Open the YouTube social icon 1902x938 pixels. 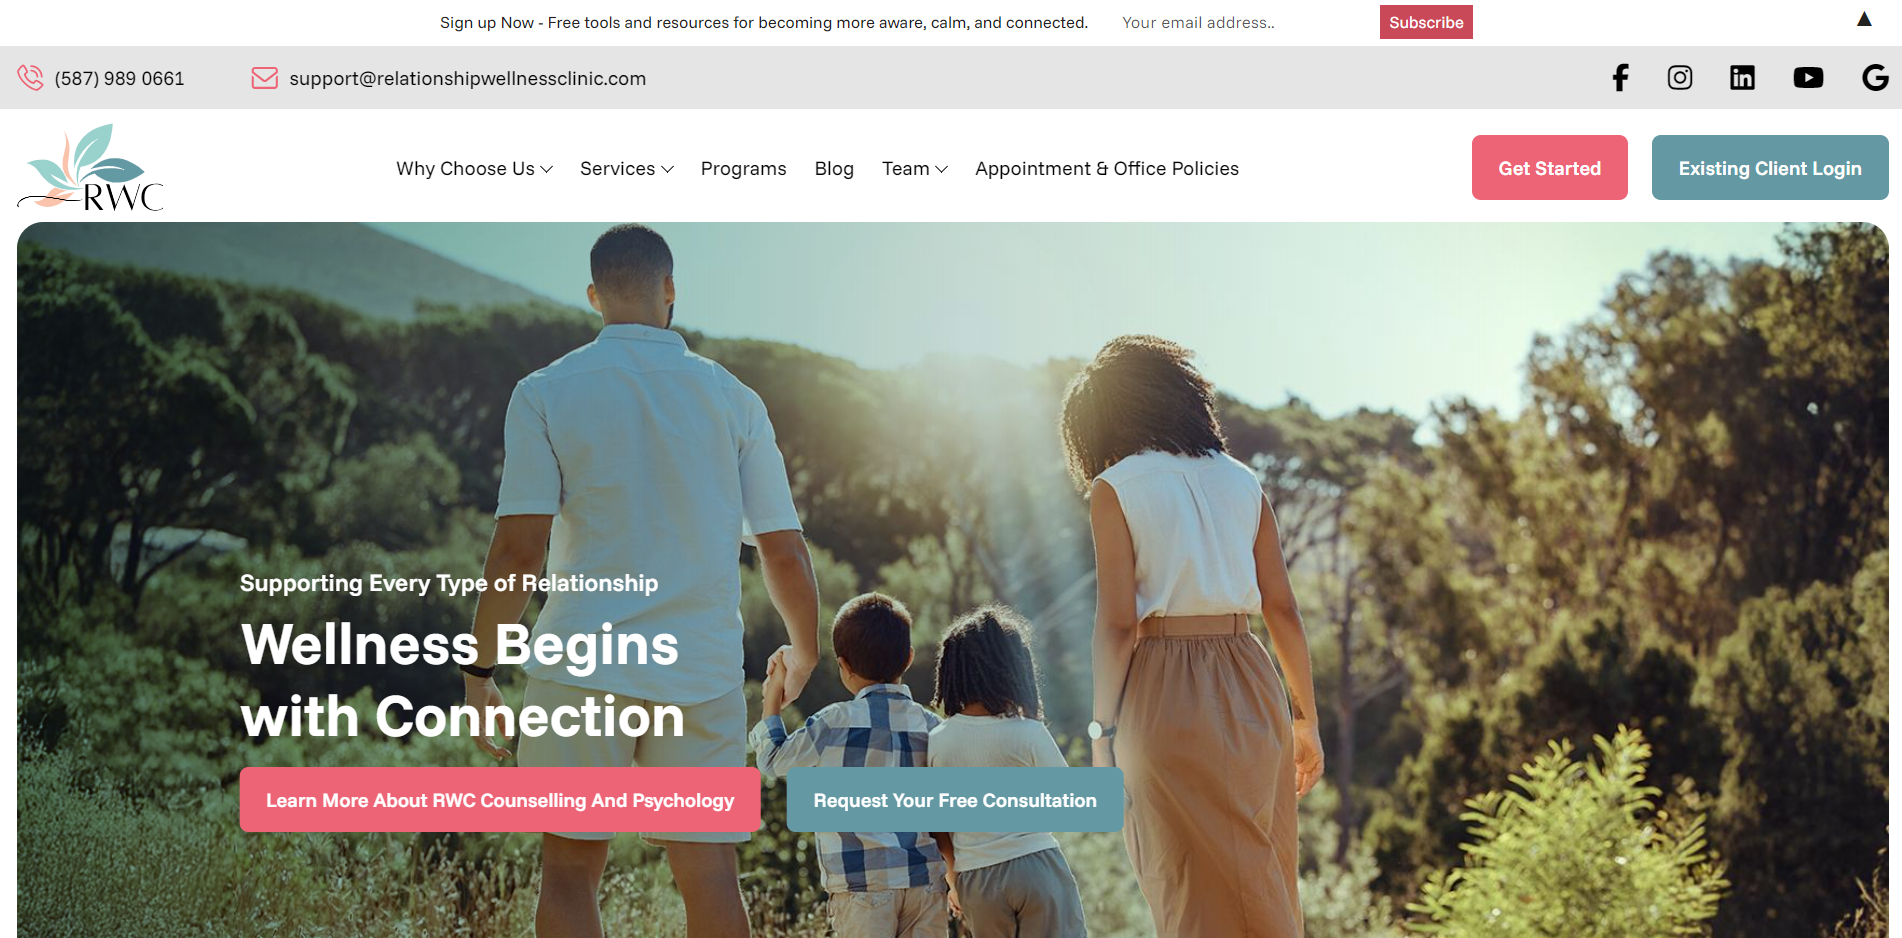tap(1808, 78)
